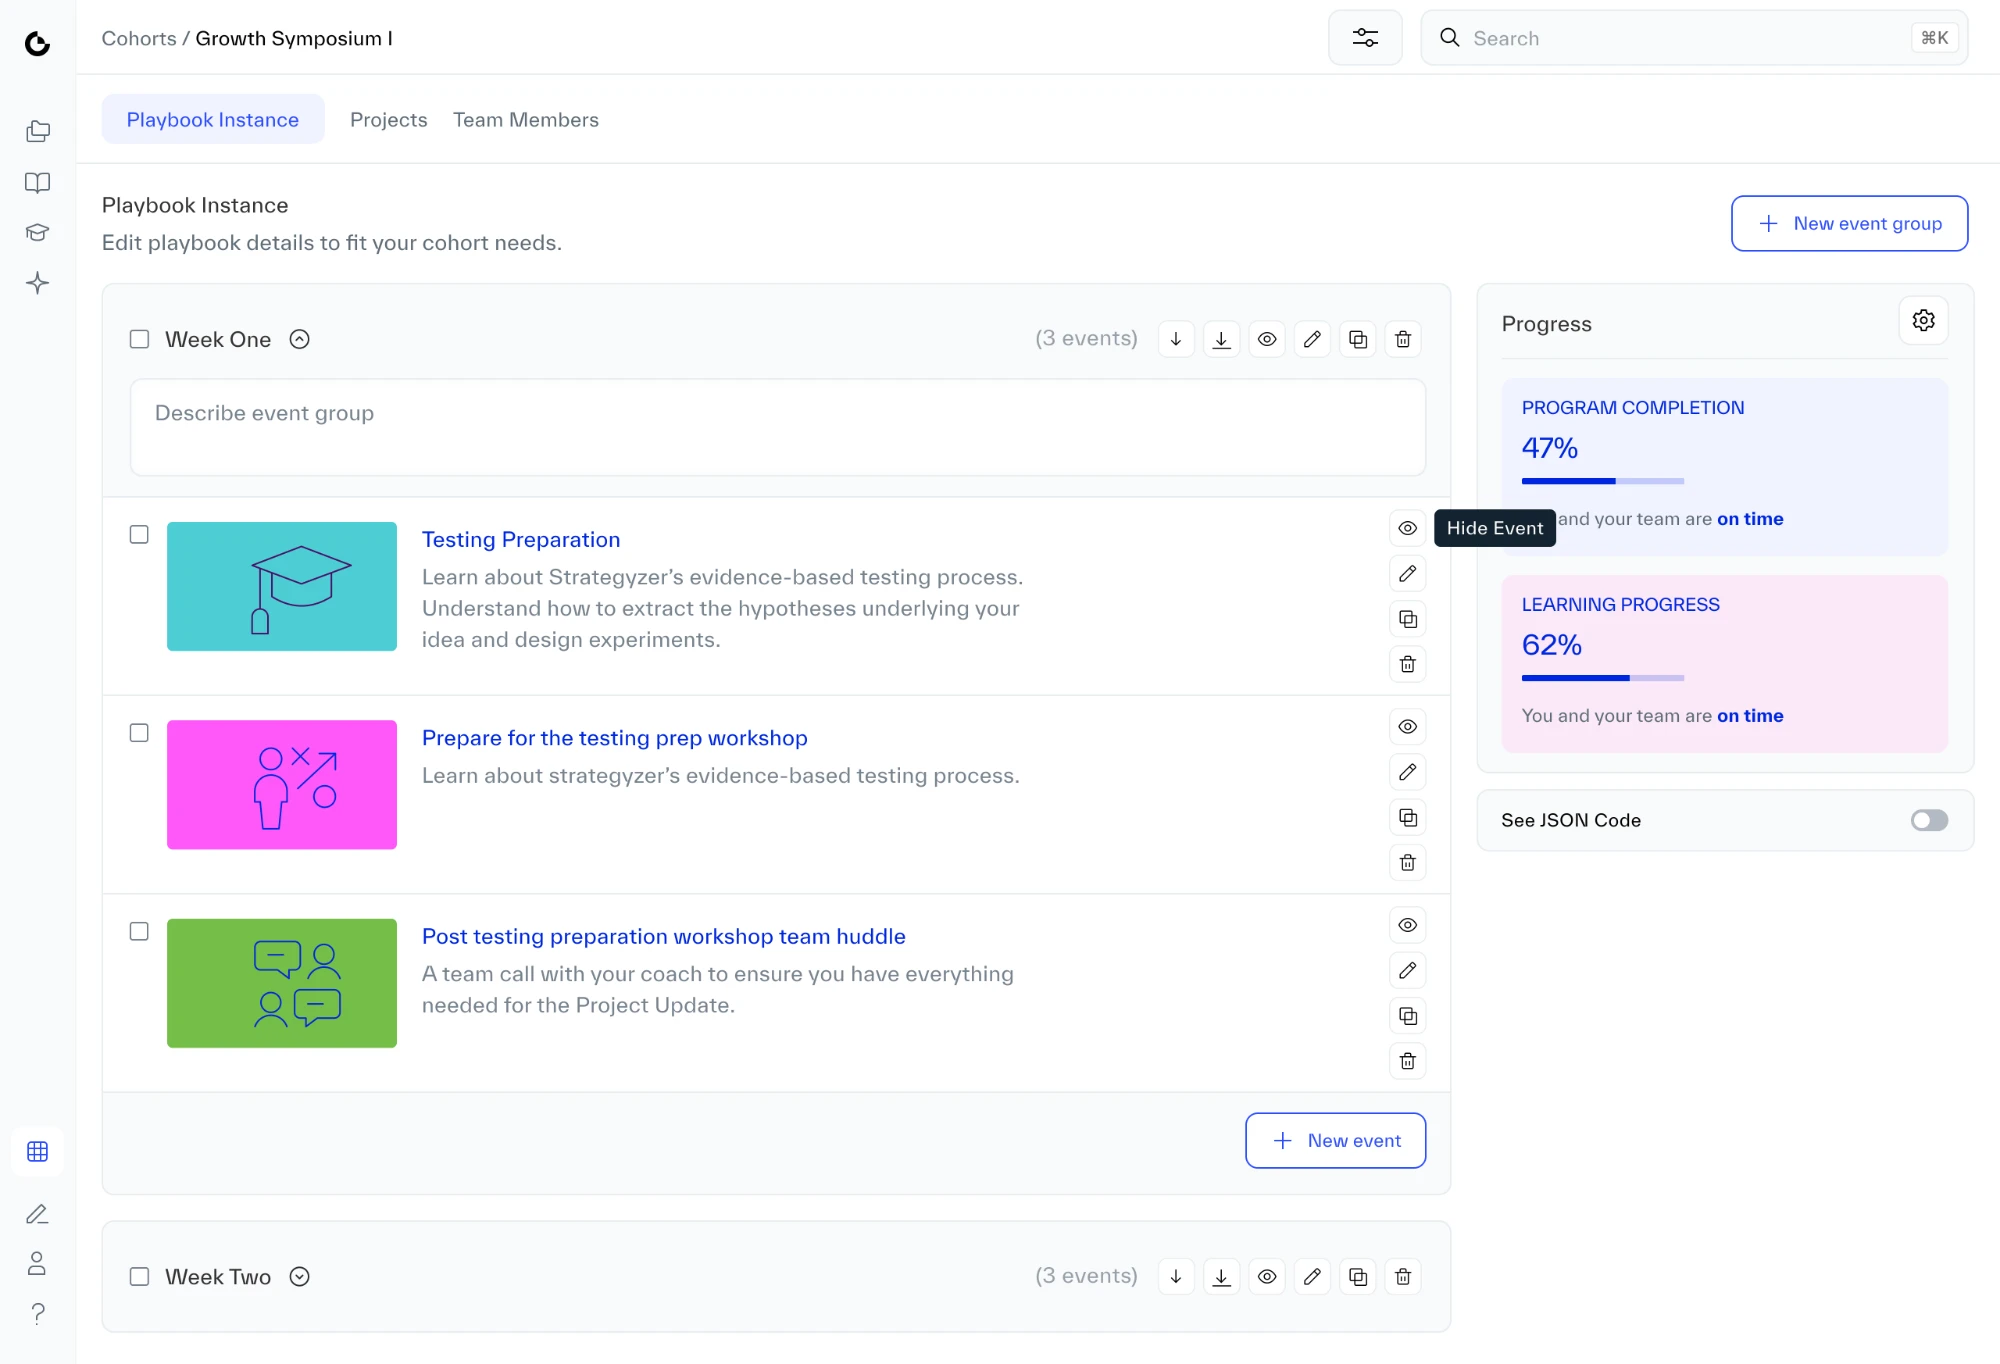Click the New event button
The image size is (2000, 1364).
pyautogui.click(x=1335, y=1140)
